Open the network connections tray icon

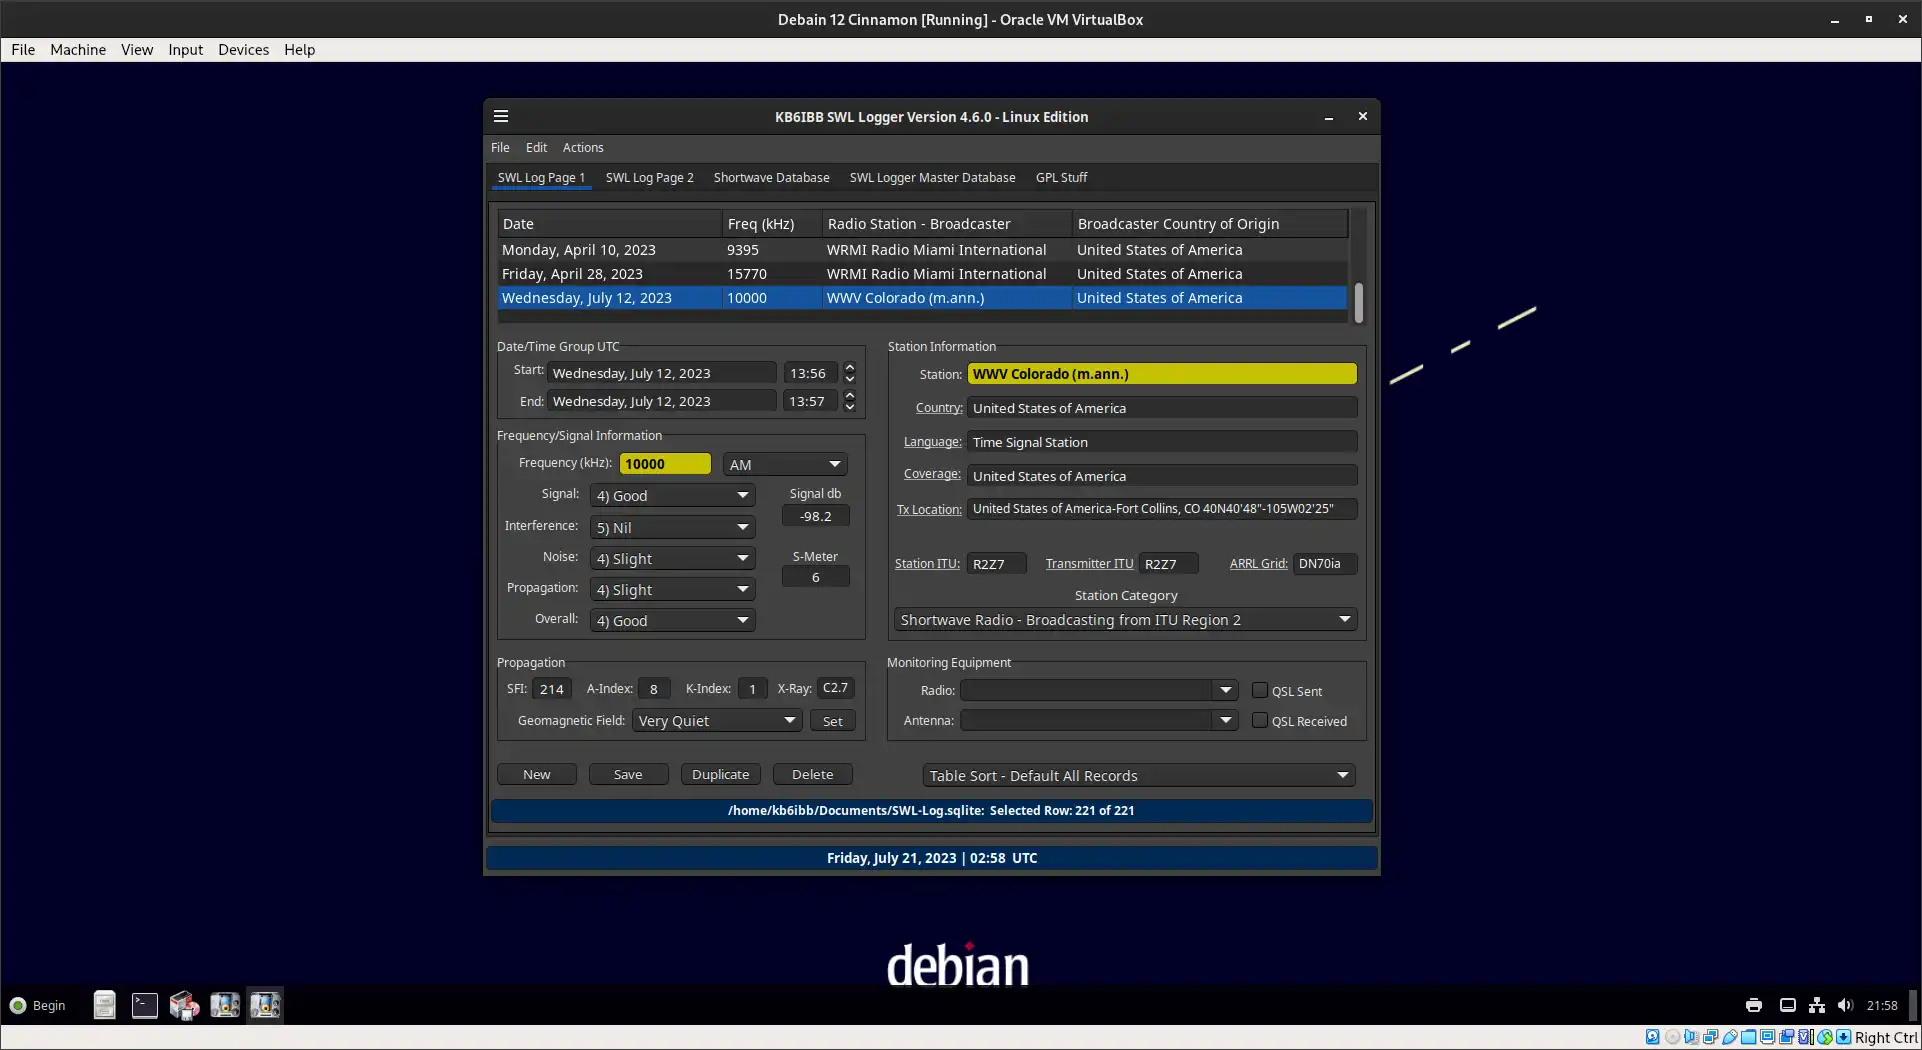pos(1817,1005)
